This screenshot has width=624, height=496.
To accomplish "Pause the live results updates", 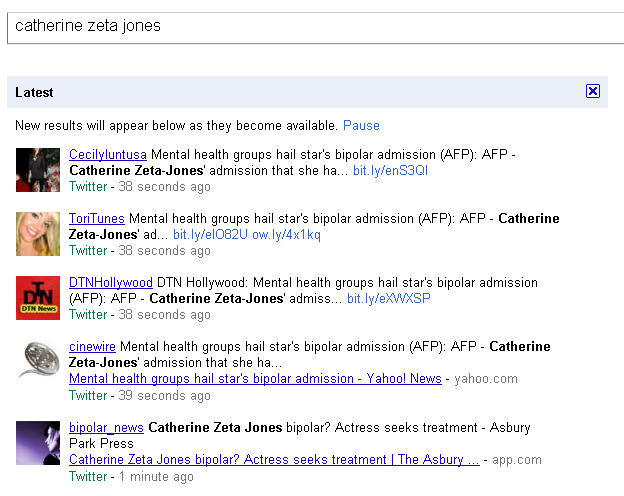I will [361, 126].
